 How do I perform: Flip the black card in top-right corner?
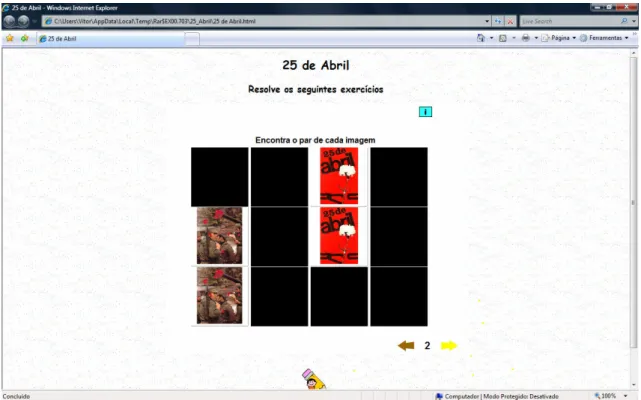coord(399,177)
